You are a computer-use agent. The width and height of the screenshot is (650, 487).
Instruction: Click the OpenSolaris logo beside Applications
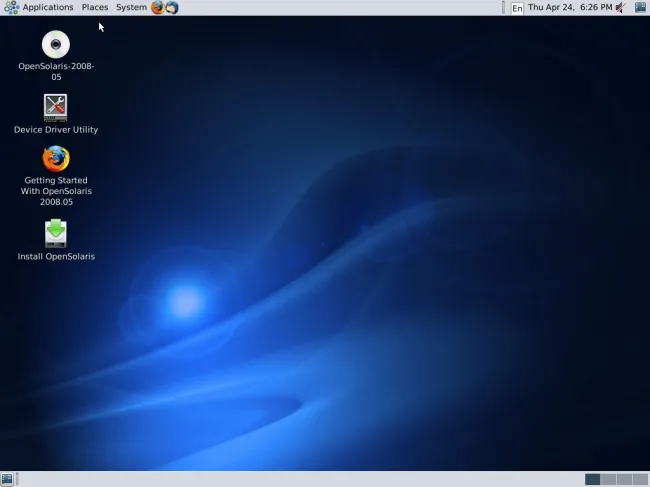pos(11,7)
